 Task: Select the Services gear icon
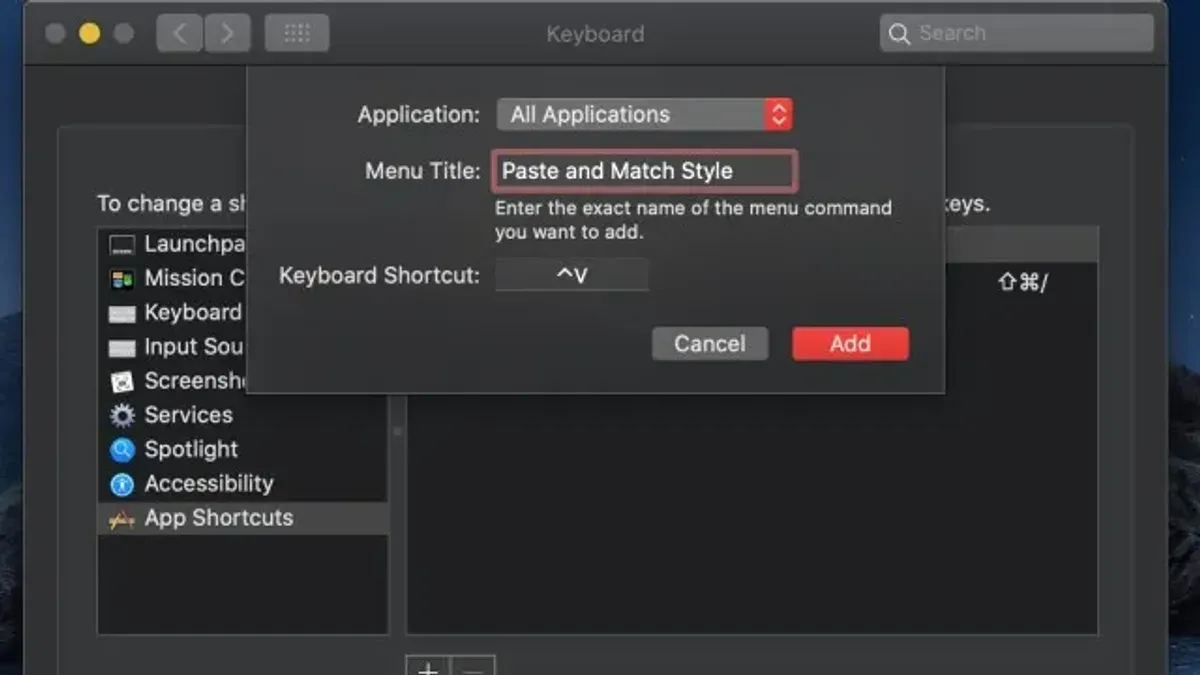pos(122,416)
